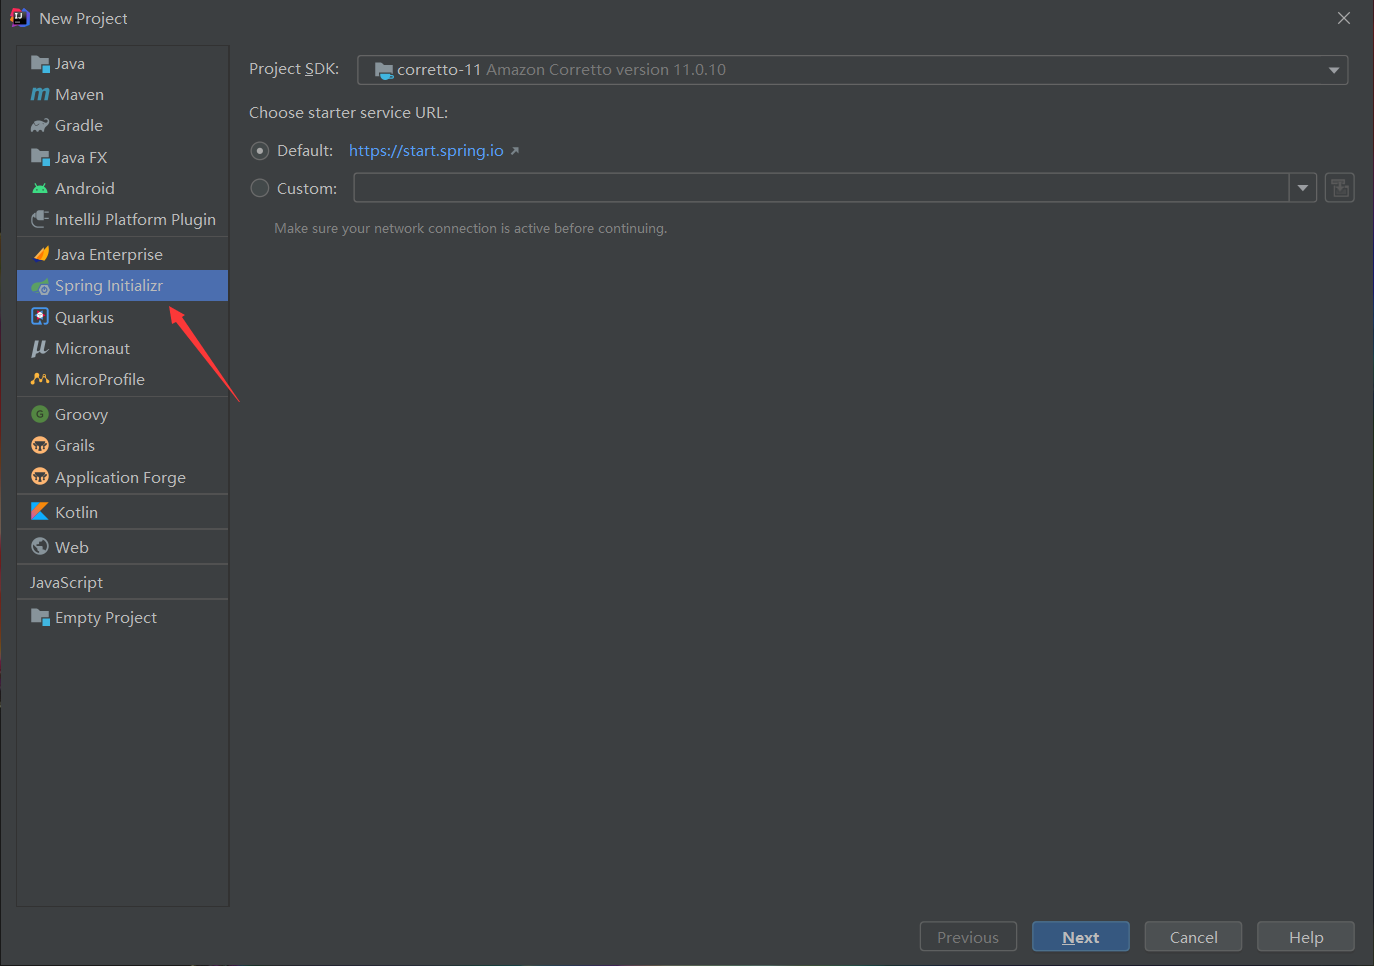Expand the Custom URL history dropdown arrow
The height and width of the screenshot is (966, 1374).
click(1303, 188)
